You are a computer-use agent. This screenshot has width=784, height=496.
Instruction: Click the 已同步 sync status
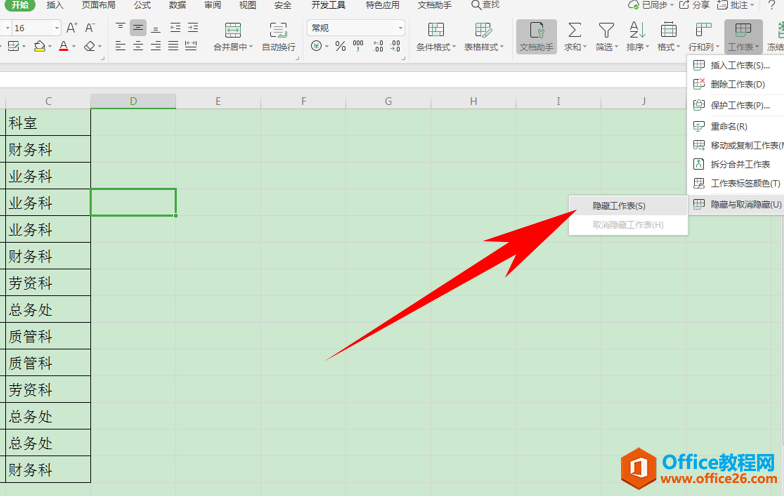[x=651, y=5]
